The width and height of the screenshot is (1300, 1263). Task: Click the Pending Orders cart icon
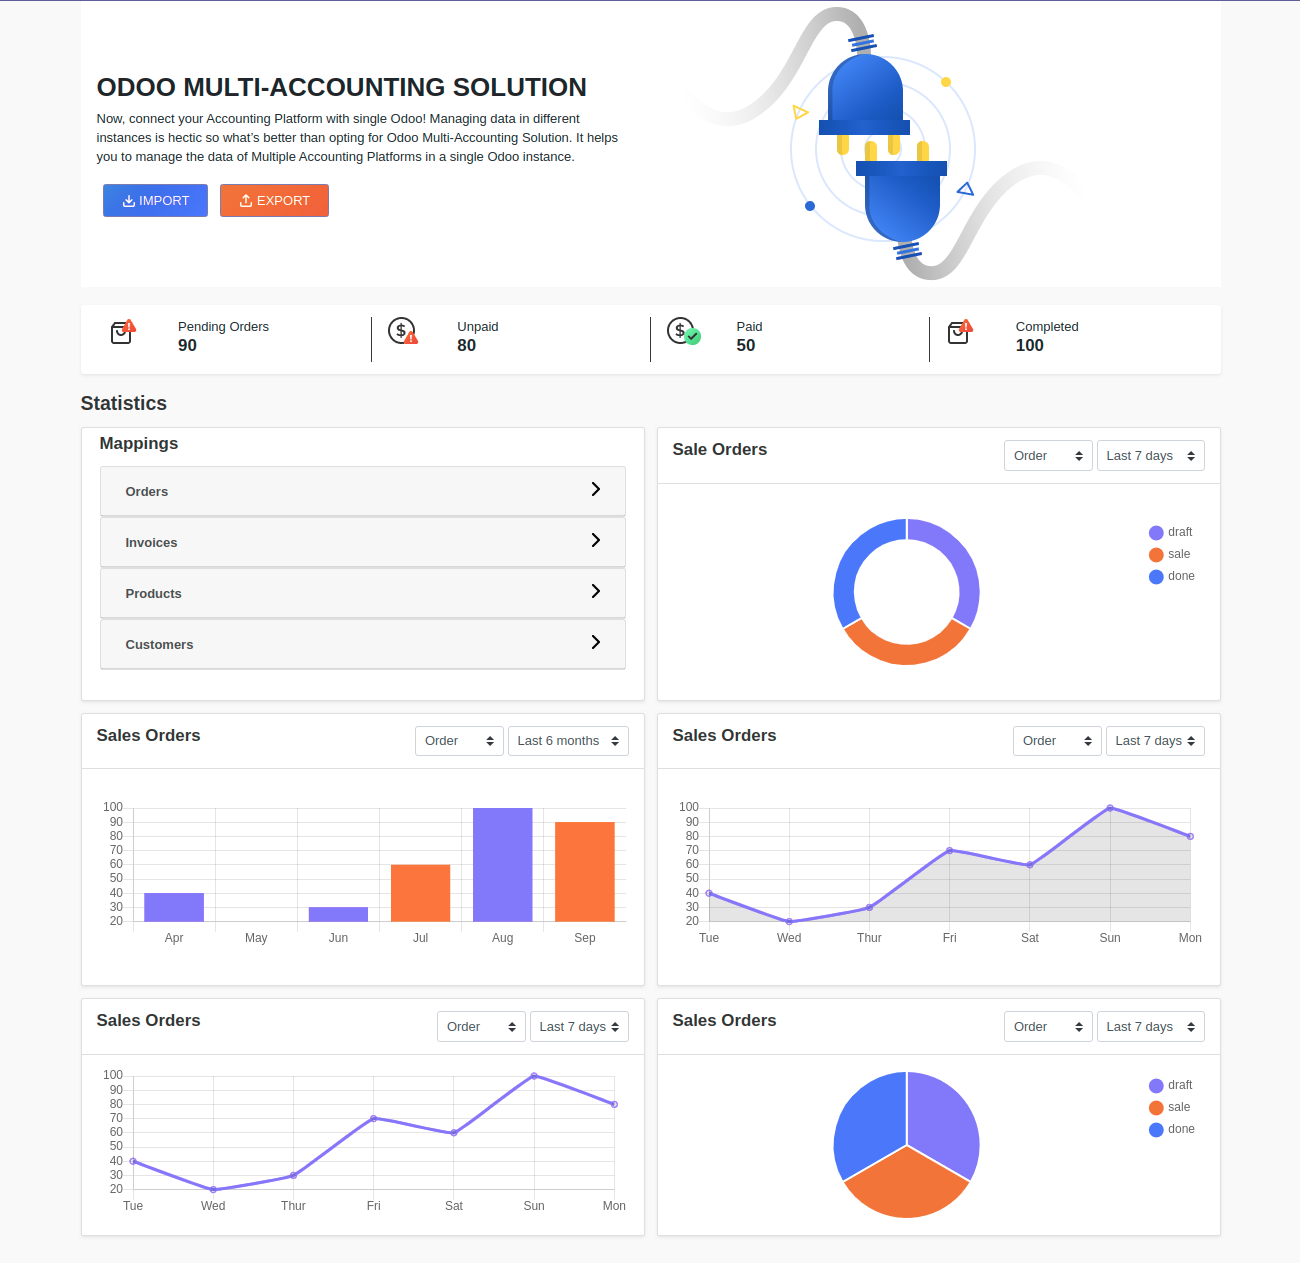122,332
